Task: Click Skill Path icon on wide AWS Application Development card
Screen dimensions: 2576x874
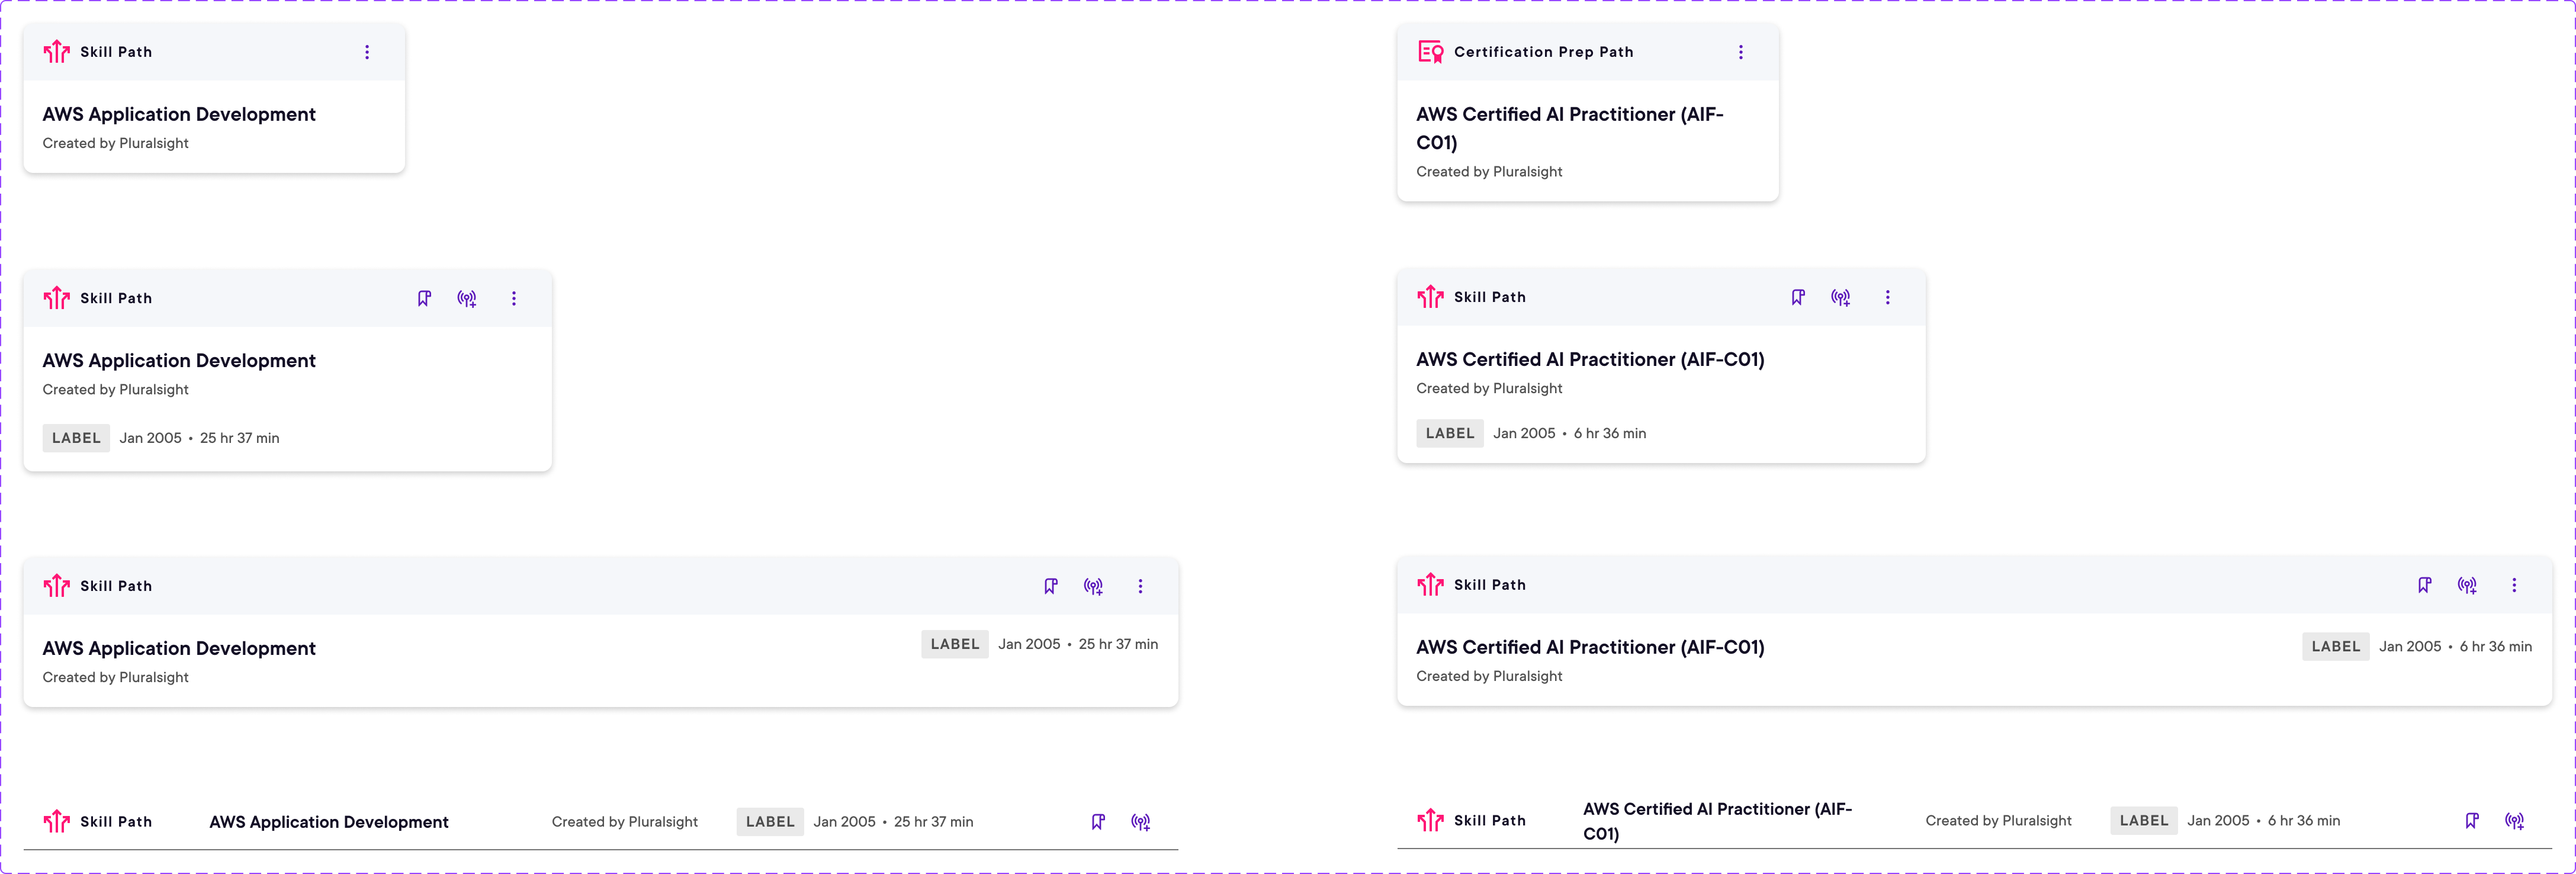Action: [x=57, y=586]
